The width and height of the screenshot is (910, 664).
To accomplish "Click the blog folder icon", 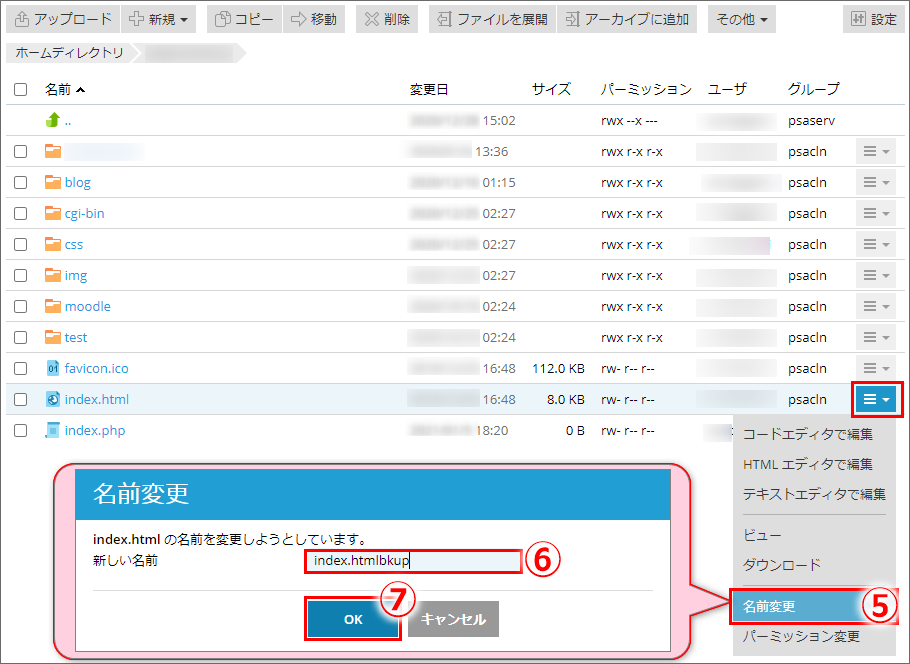I will coord(53,182).
